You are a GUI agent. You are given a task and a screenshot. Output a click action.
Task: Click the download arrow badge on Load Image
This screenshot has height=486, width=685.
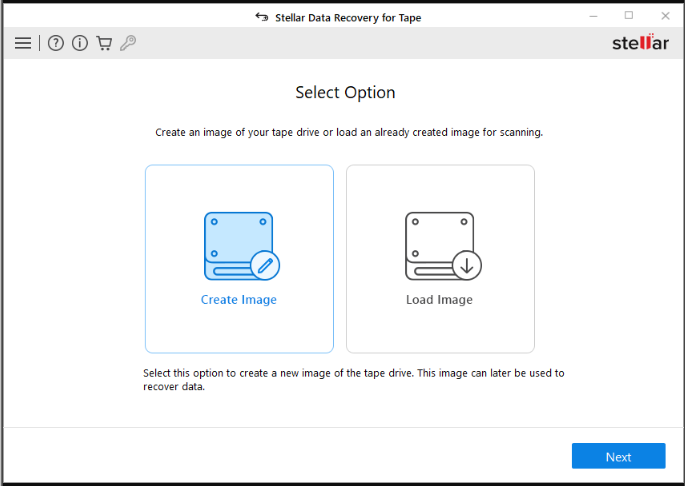click(467, 265)
